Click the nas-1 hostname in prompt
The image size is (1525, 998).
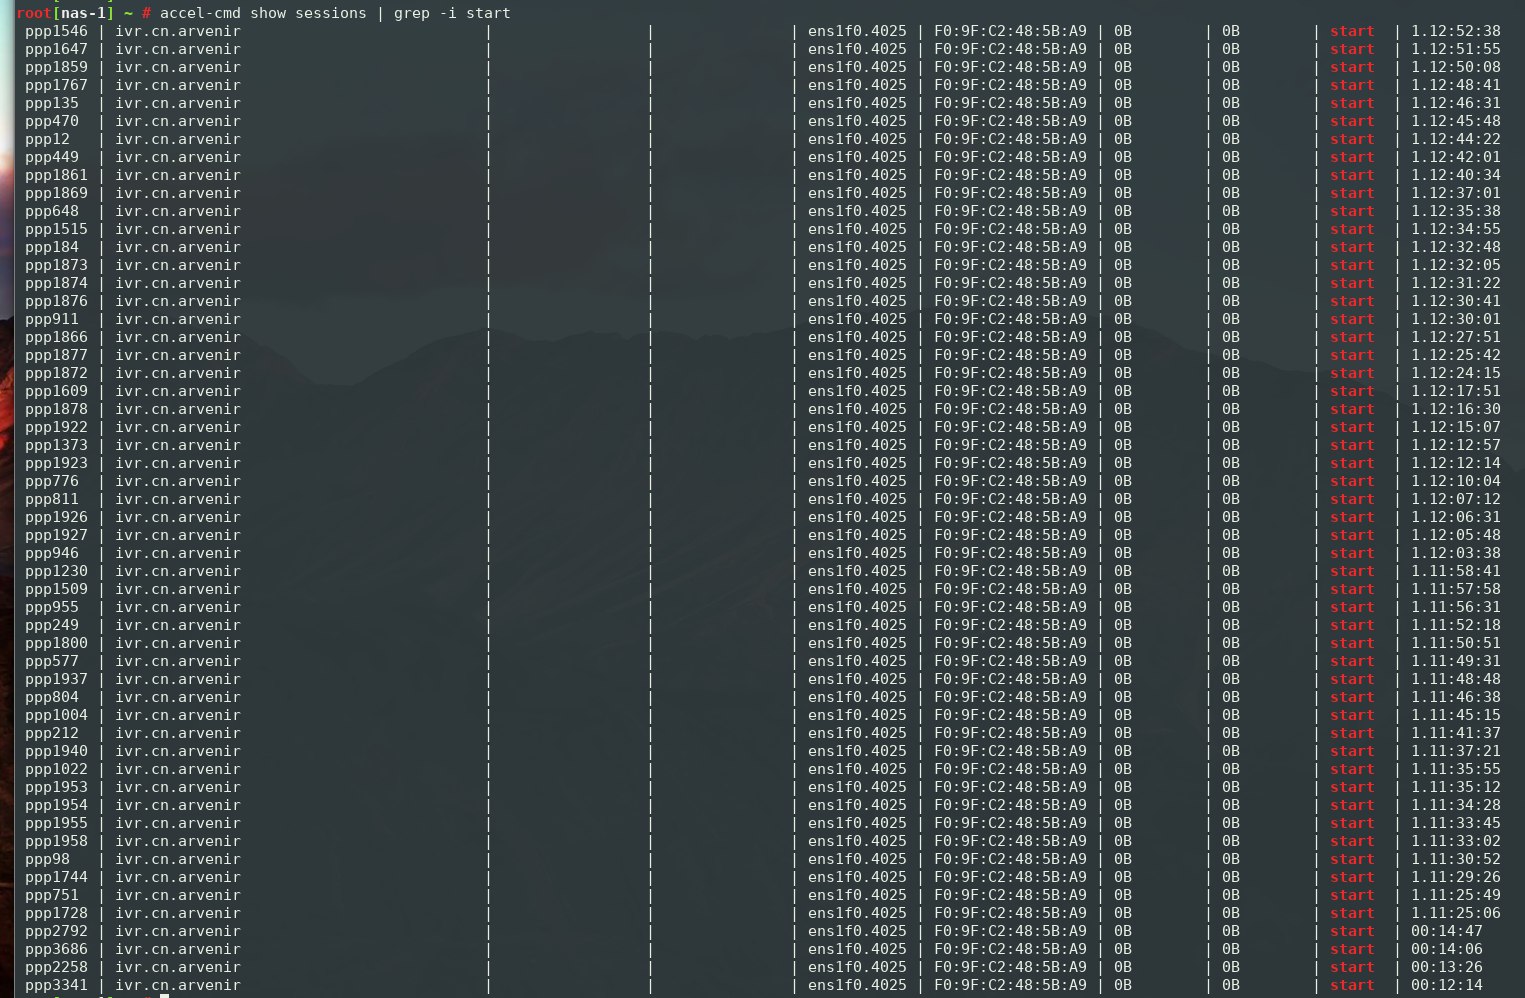pyautogui.click(x=83, y=13)
